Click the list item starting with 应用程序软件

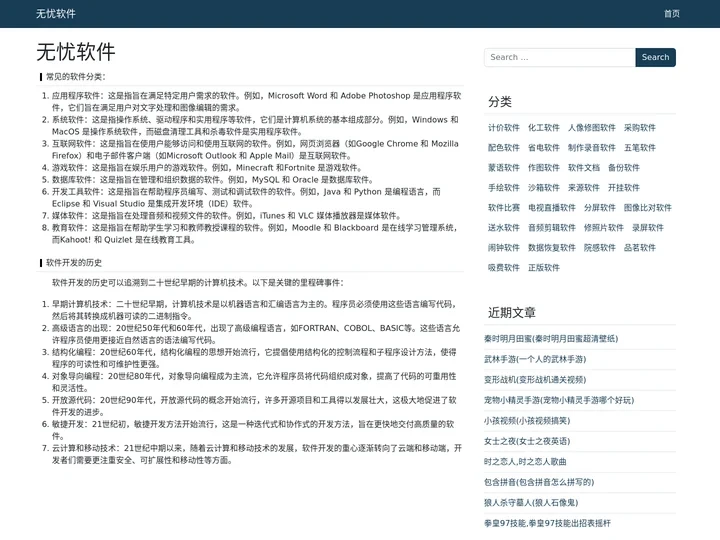click(257, 102)
